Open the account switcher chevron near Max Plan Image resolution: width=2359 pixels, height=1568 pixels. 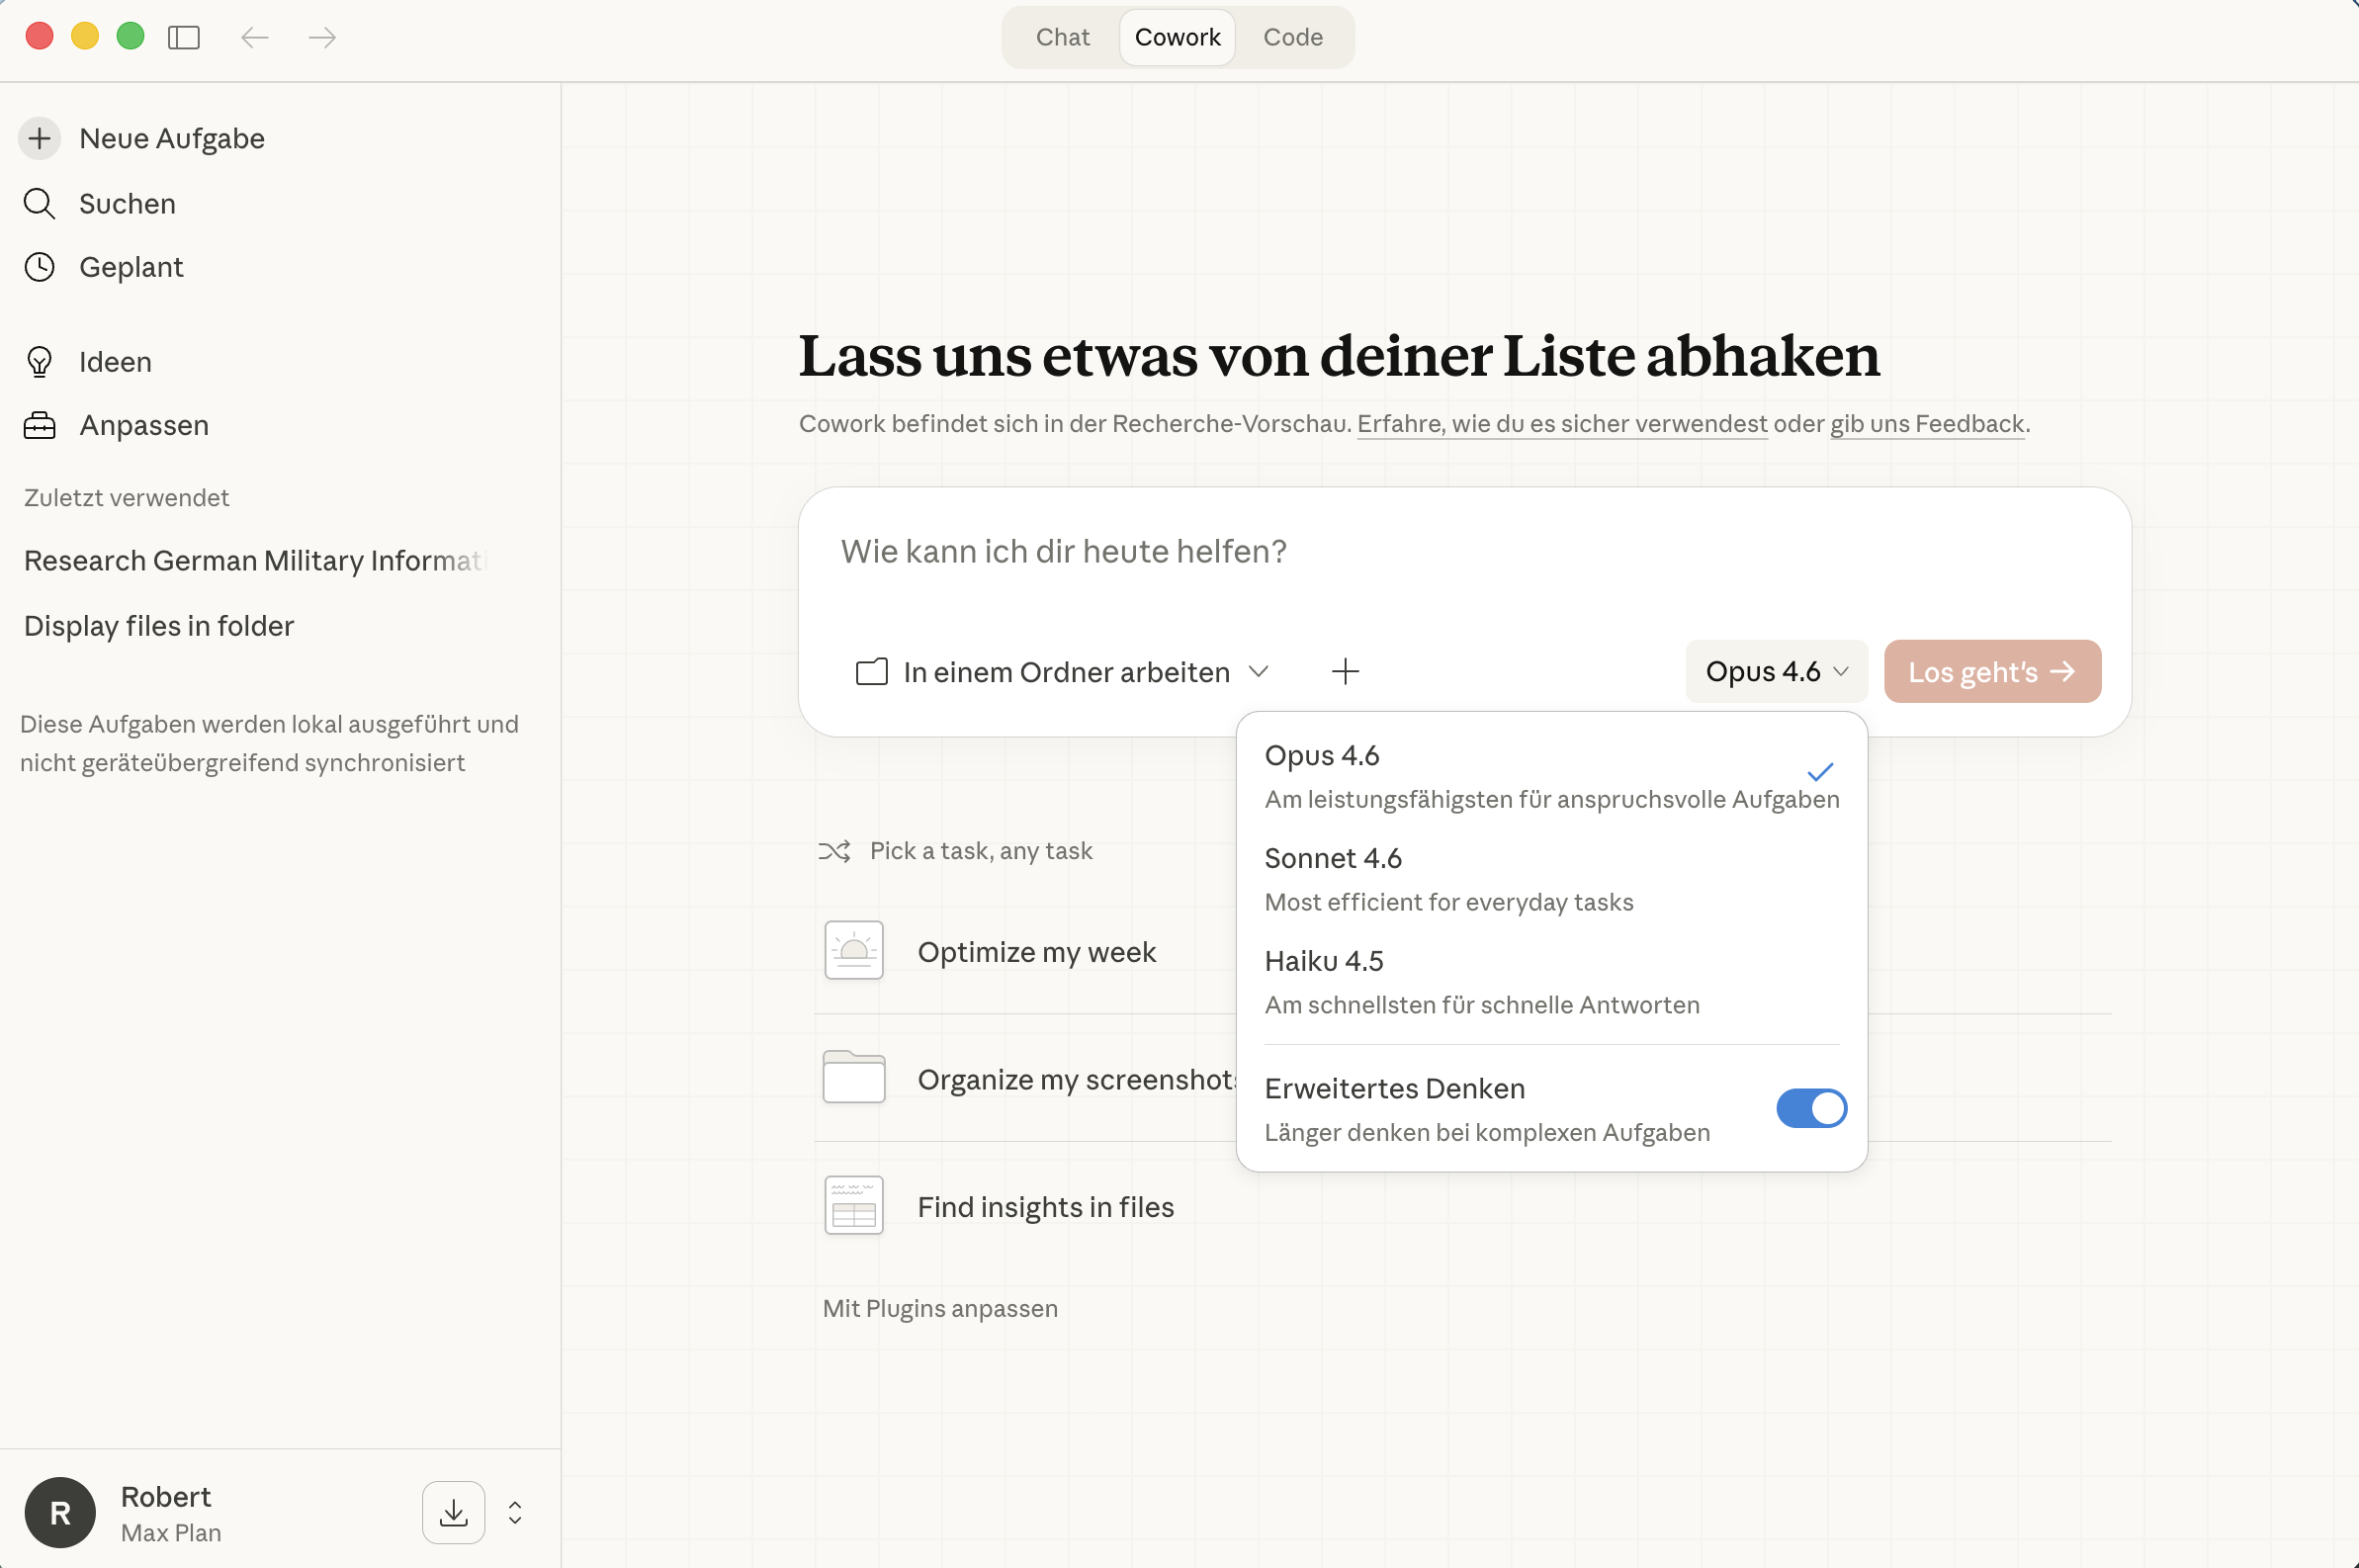(x=514, y=1512)
